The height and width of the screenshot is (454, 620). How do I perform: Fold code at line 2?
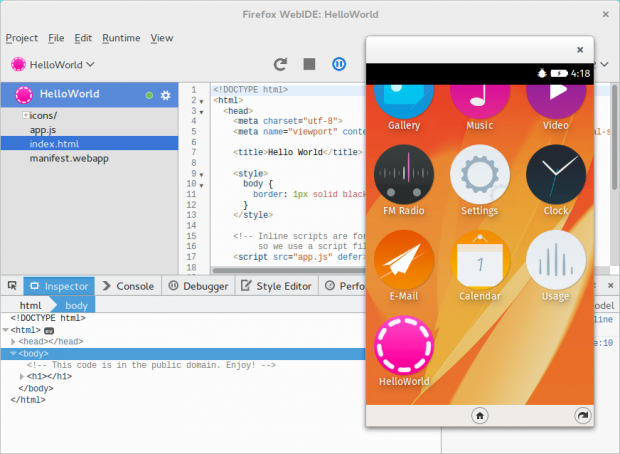coord(201,102)
